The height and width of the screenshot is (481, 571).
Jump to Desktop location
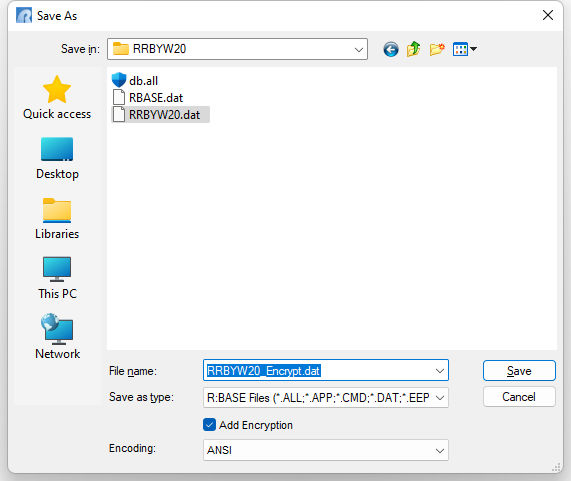pos(57,158)
